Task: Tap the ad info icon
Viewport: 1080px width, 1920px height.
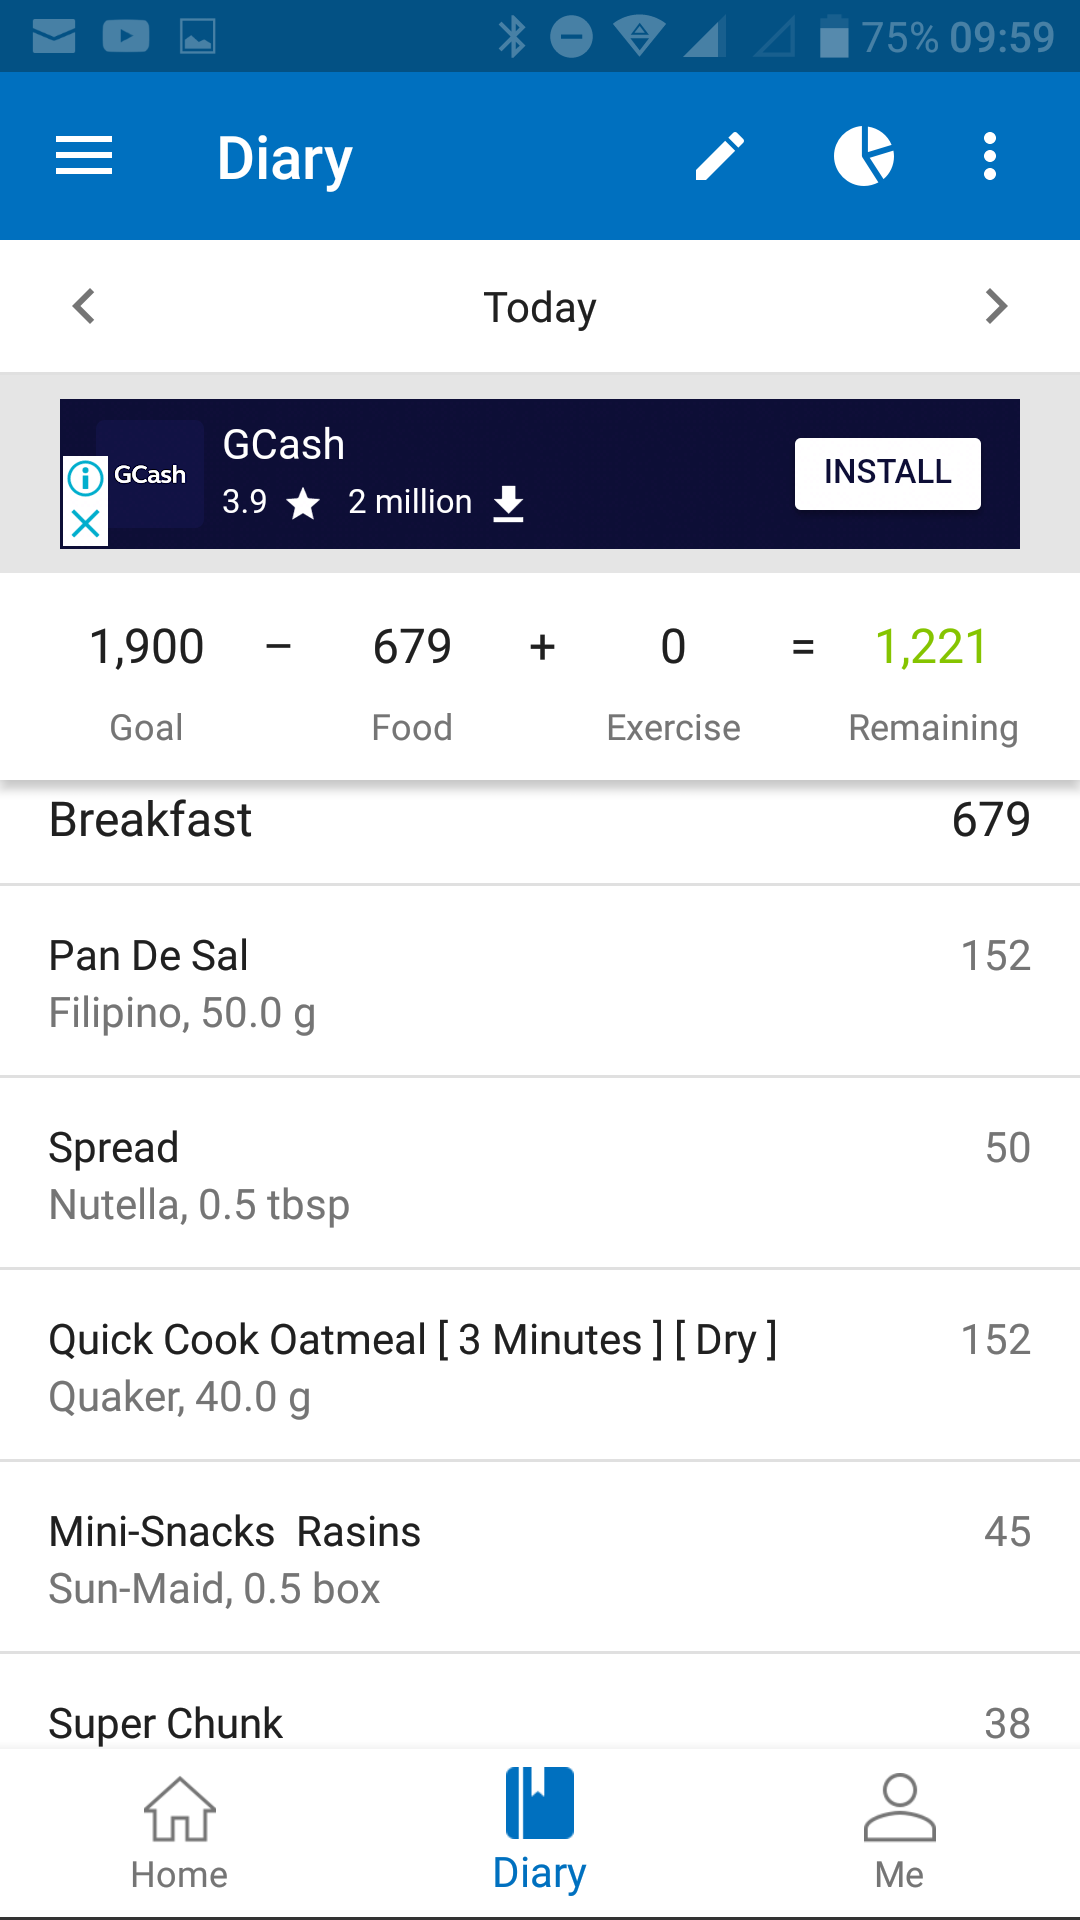Action: [86, 478]
